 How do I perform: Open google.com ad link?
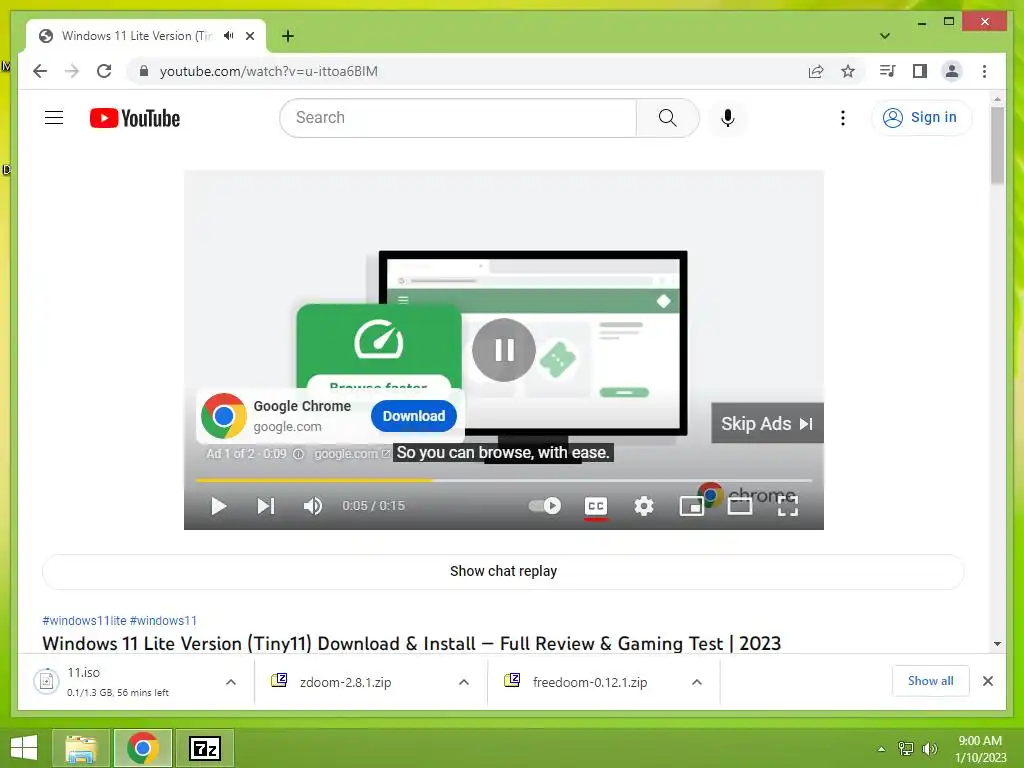pyautogui.click(x=351, y=454)
